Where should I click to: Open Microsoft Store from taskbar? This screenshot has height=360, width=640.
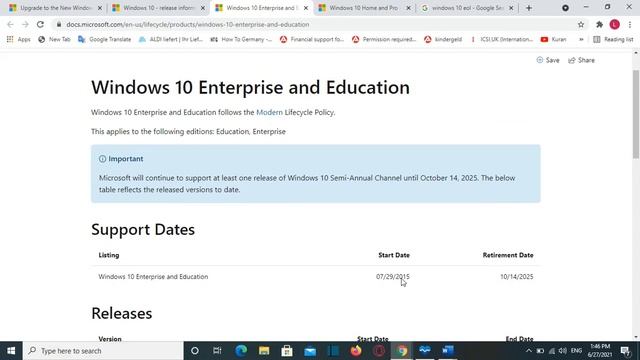(x=287, y=351)
